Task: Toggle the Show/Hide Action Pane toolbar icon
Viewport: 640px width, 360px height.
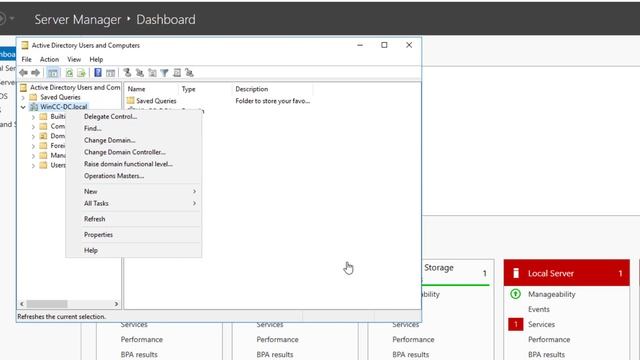Action: [110, 73]
